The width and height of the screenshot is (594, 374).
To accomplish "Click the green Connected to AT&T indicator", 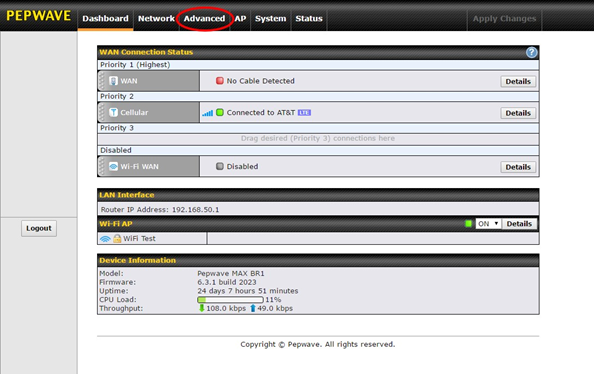I will pos(220,113).
